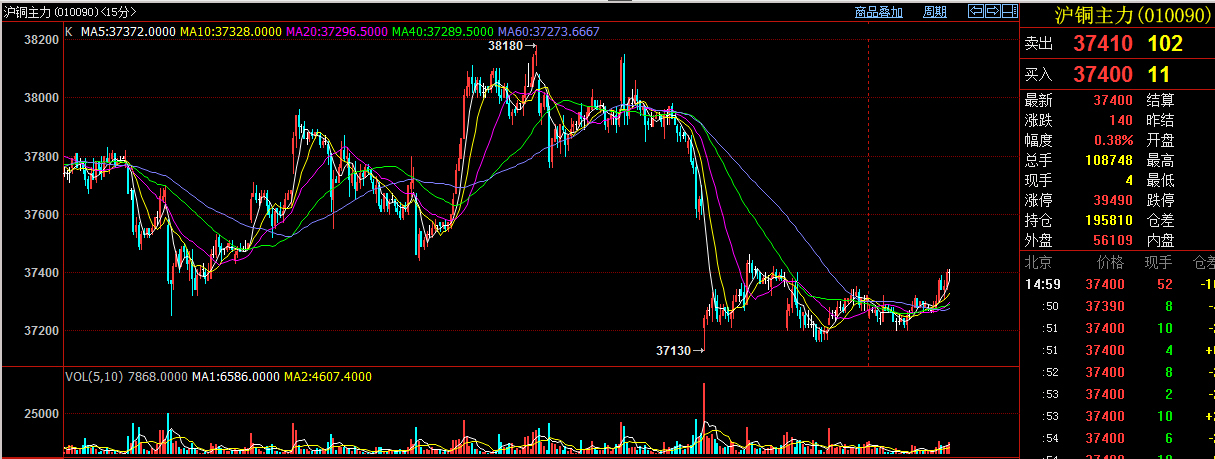This screenshot has width=1215, height=459.
Task: Select the MA5 moving average label
Action: click(x=128, y=32)
